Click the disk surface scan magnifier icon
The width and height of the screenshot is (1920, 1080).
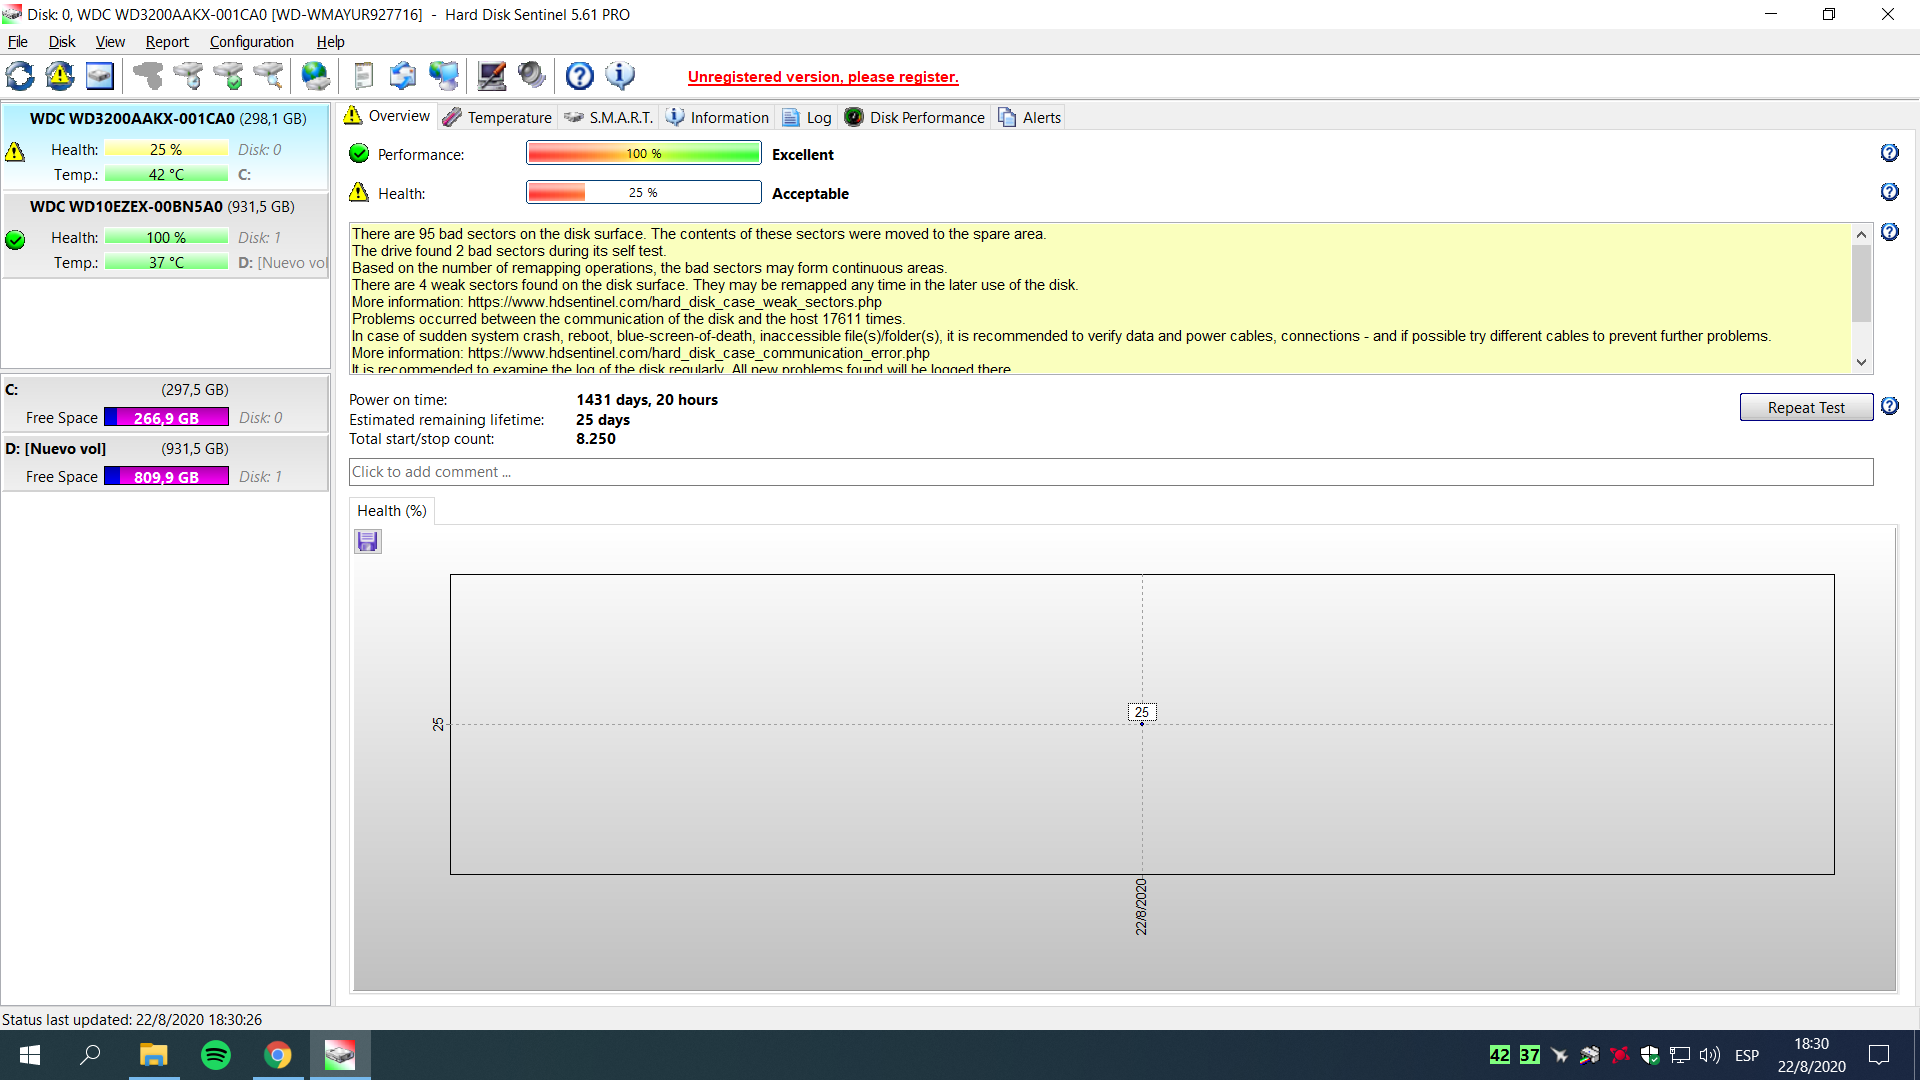pyautogui.click(x=268, y=76)
